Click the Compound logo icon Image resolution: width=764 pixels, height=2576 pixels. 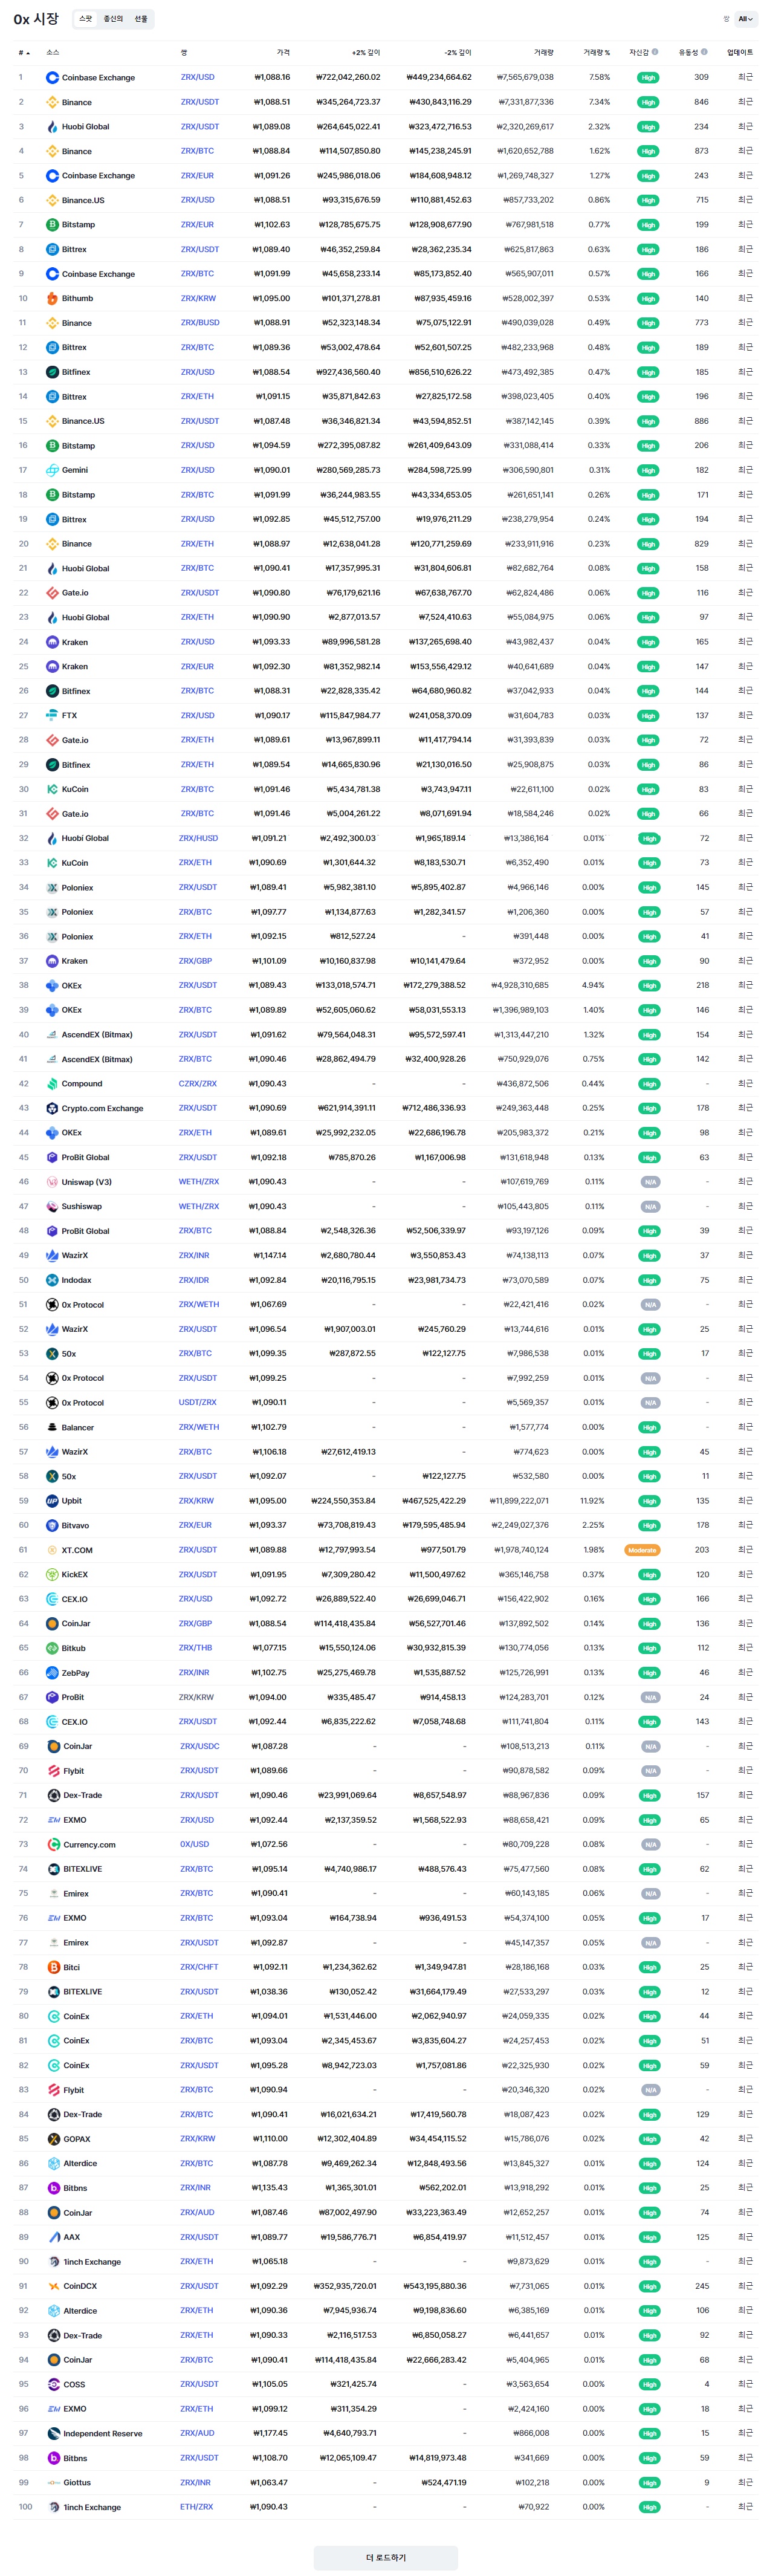pos(52,1084)
